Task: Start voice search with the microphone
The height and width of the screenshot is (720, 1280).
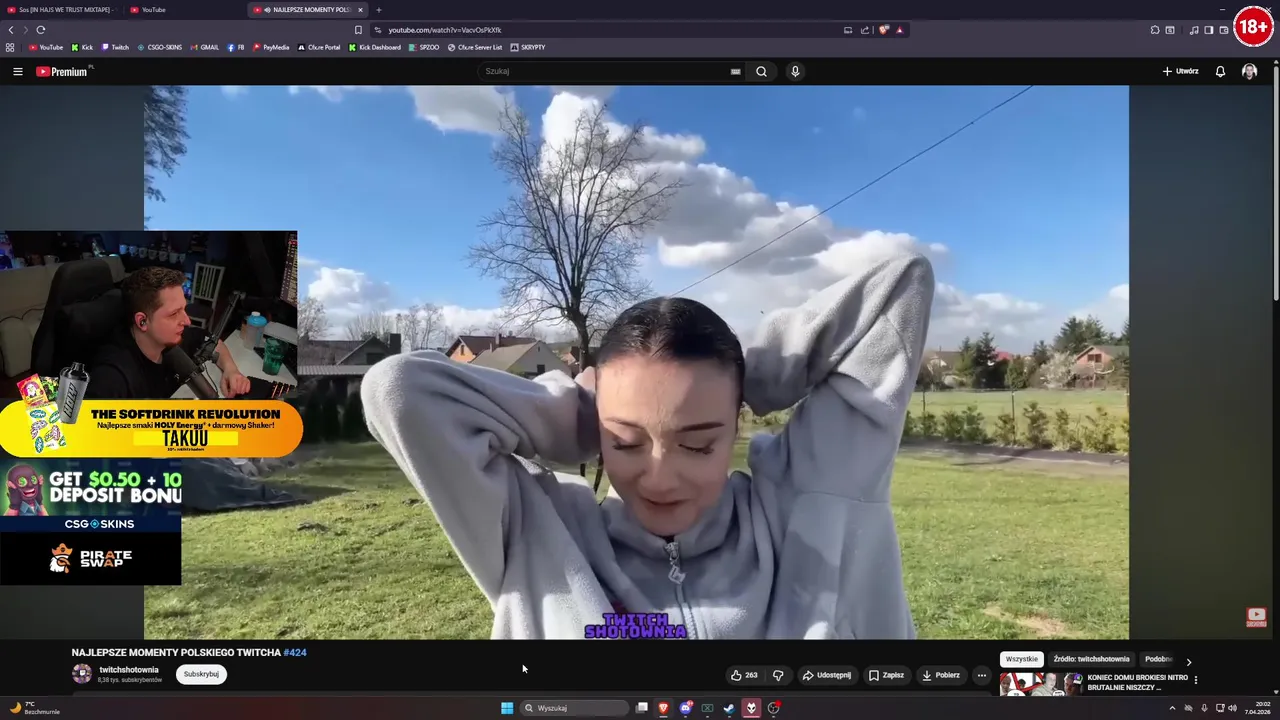Action: pos(795,71)
